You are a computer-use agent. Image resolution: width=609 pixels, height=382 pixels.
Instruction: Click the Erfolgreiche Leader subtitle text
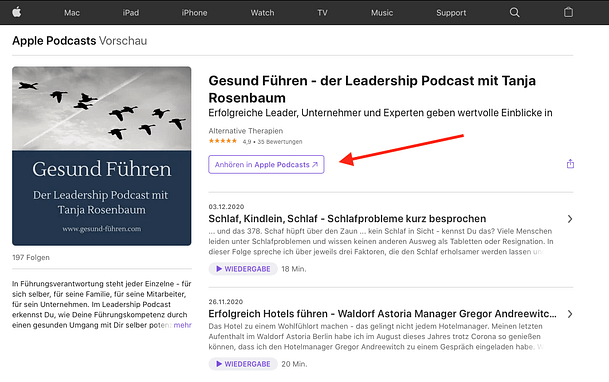[x=380, y=113]
